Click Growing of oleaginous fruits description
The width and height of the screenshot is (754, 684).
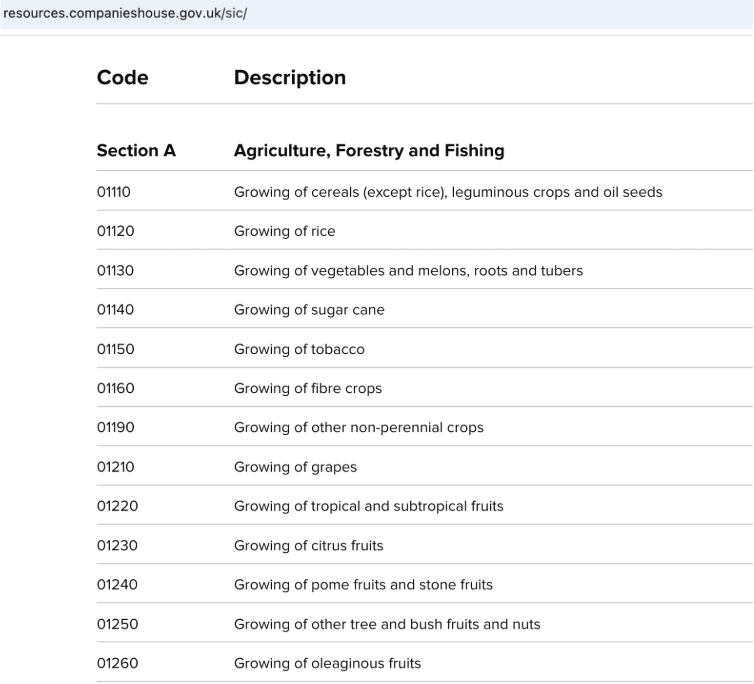click(327, 663)
